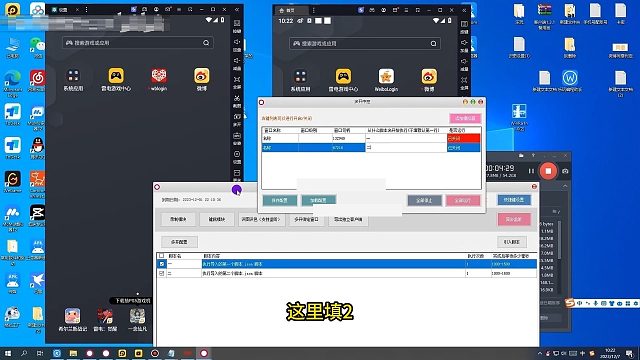640x360 pixels.
Task: Click the pink top-right button in multi-open dialog
Action: click(x=465, y=118)
